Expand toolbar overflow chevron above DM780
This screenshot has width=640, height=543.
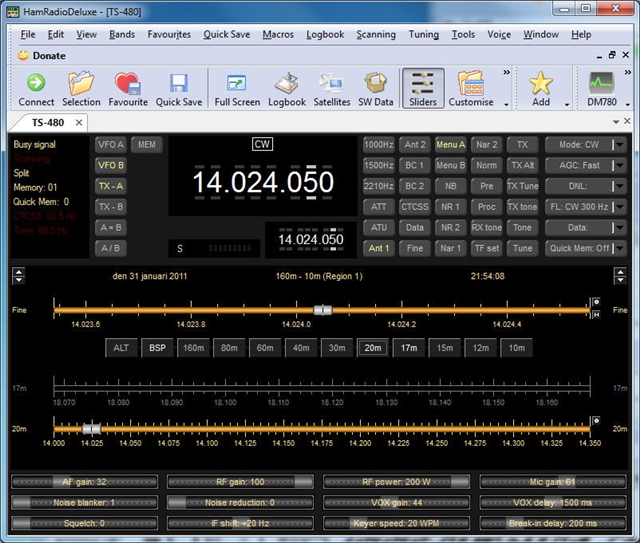[x=628, y=72]
